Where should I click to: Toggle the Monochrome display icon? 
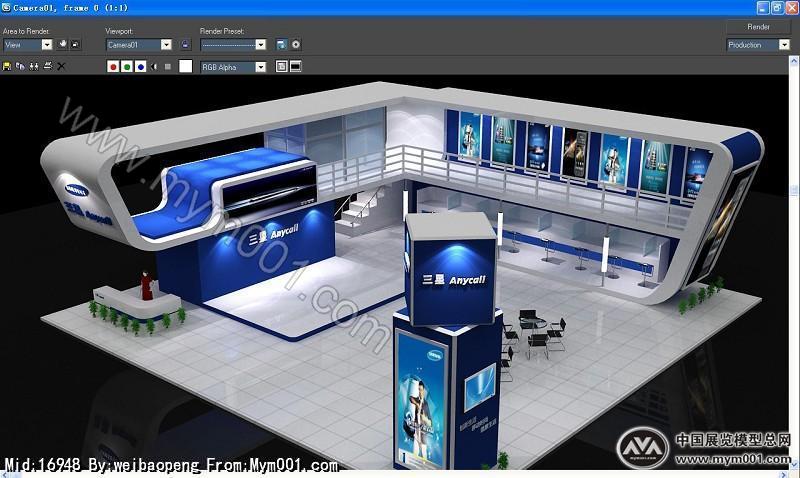(x=167, y=66)
